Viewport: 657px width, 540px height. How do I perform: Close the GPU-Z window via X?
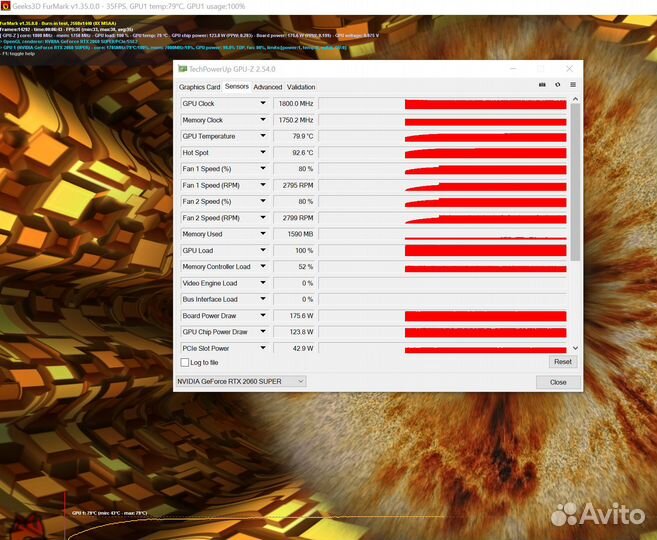tap(569, 69)
